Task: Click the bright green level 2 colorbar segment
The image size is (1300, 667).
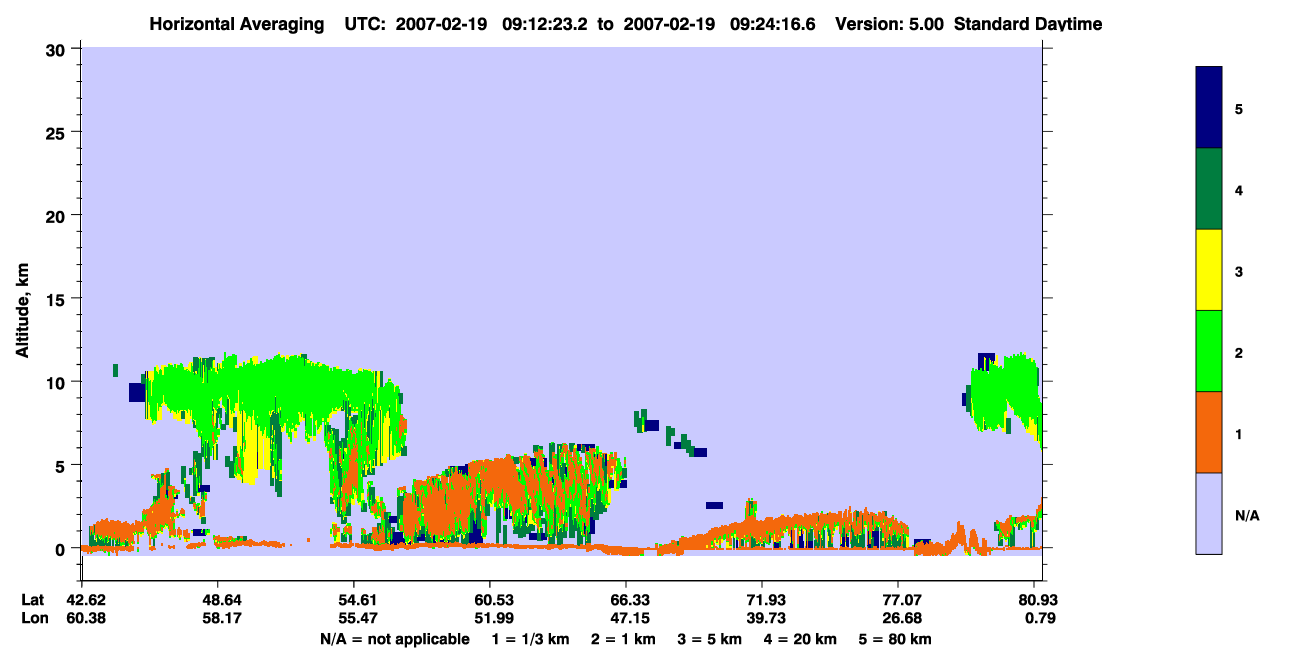Action: pyautogui.click(x=1209, y=351)
